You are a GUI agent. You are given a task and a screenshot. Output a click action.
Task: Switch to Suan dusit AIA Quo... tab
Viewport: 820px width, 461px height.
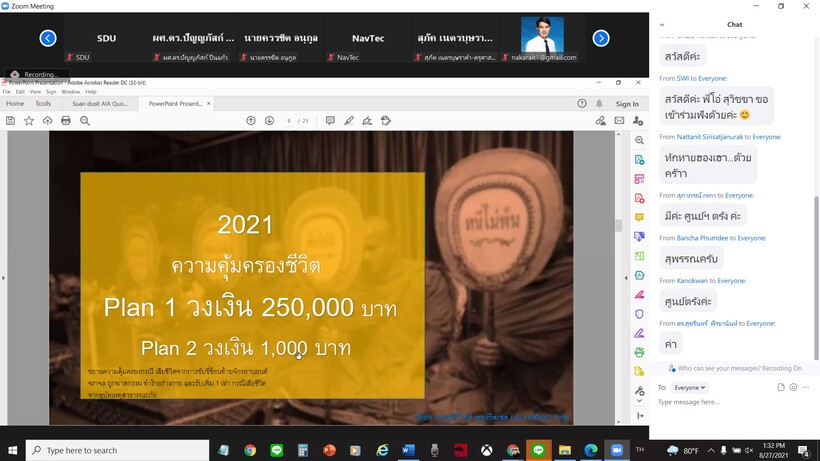tap(100, 103)
